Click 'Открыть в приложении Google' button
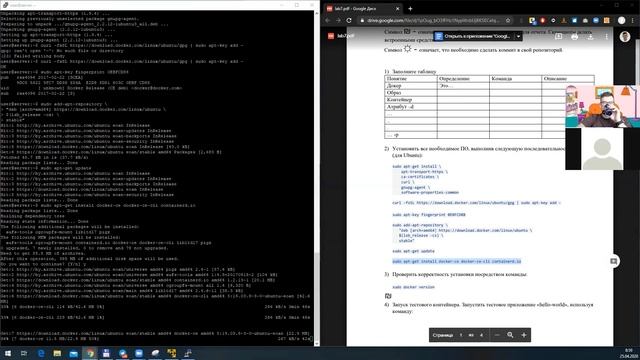This screenshot has height=360, width=640. click(x=473, y=36)
